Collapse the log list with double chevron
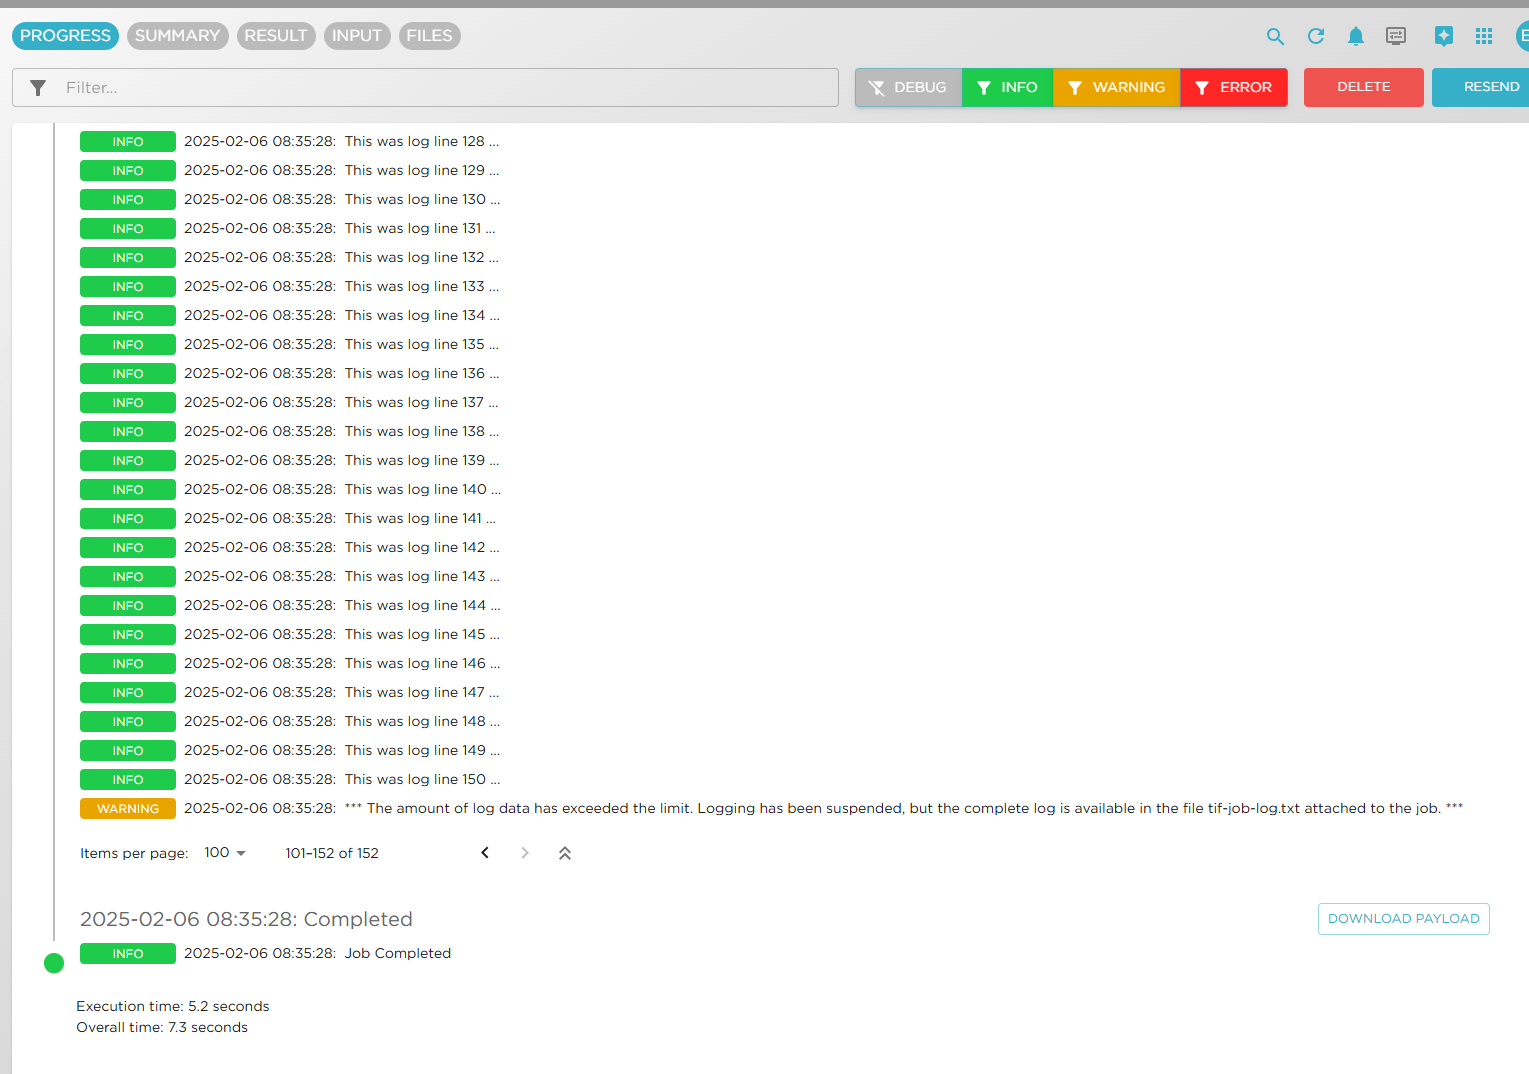 pyautogui.click(x=565, y=852)
